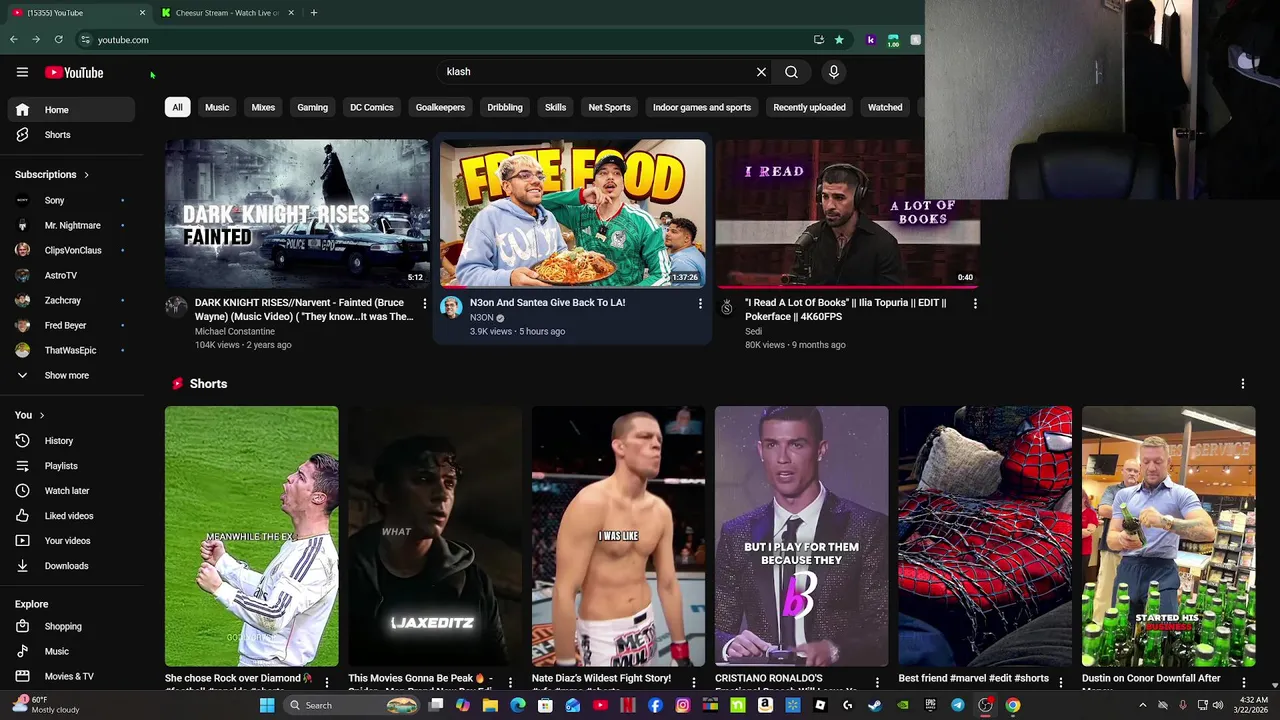Open the AstroTV subscription

(x=70, y=275)
